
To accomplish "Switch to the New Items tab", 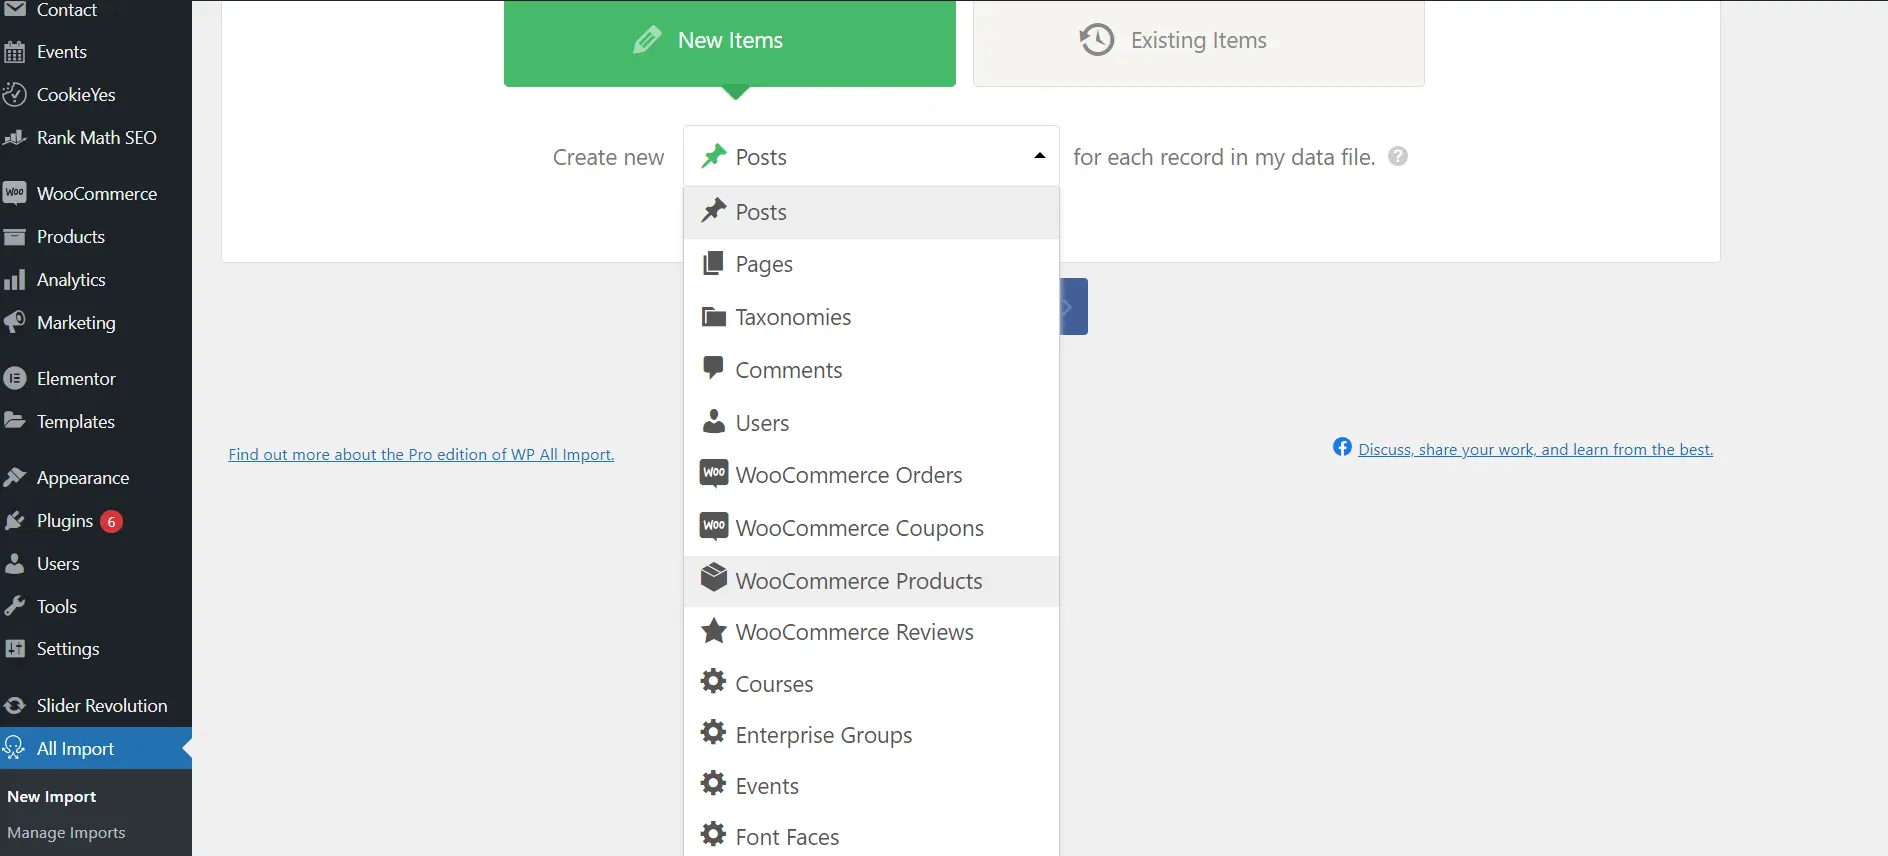I will click(730, 42).
